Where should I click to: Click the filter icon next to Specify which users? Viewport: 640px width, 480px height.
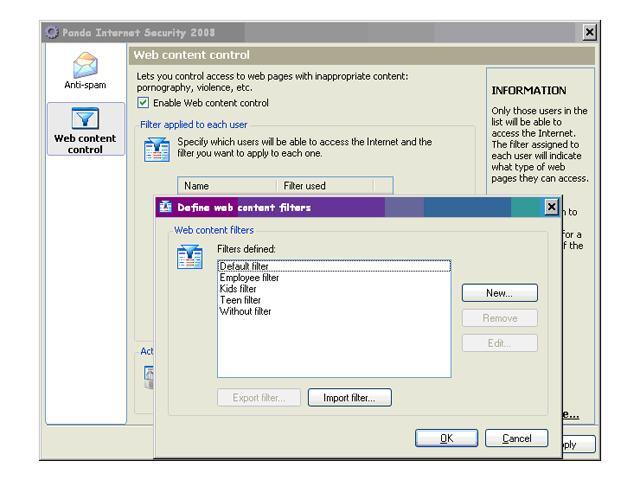pos(157,150)
